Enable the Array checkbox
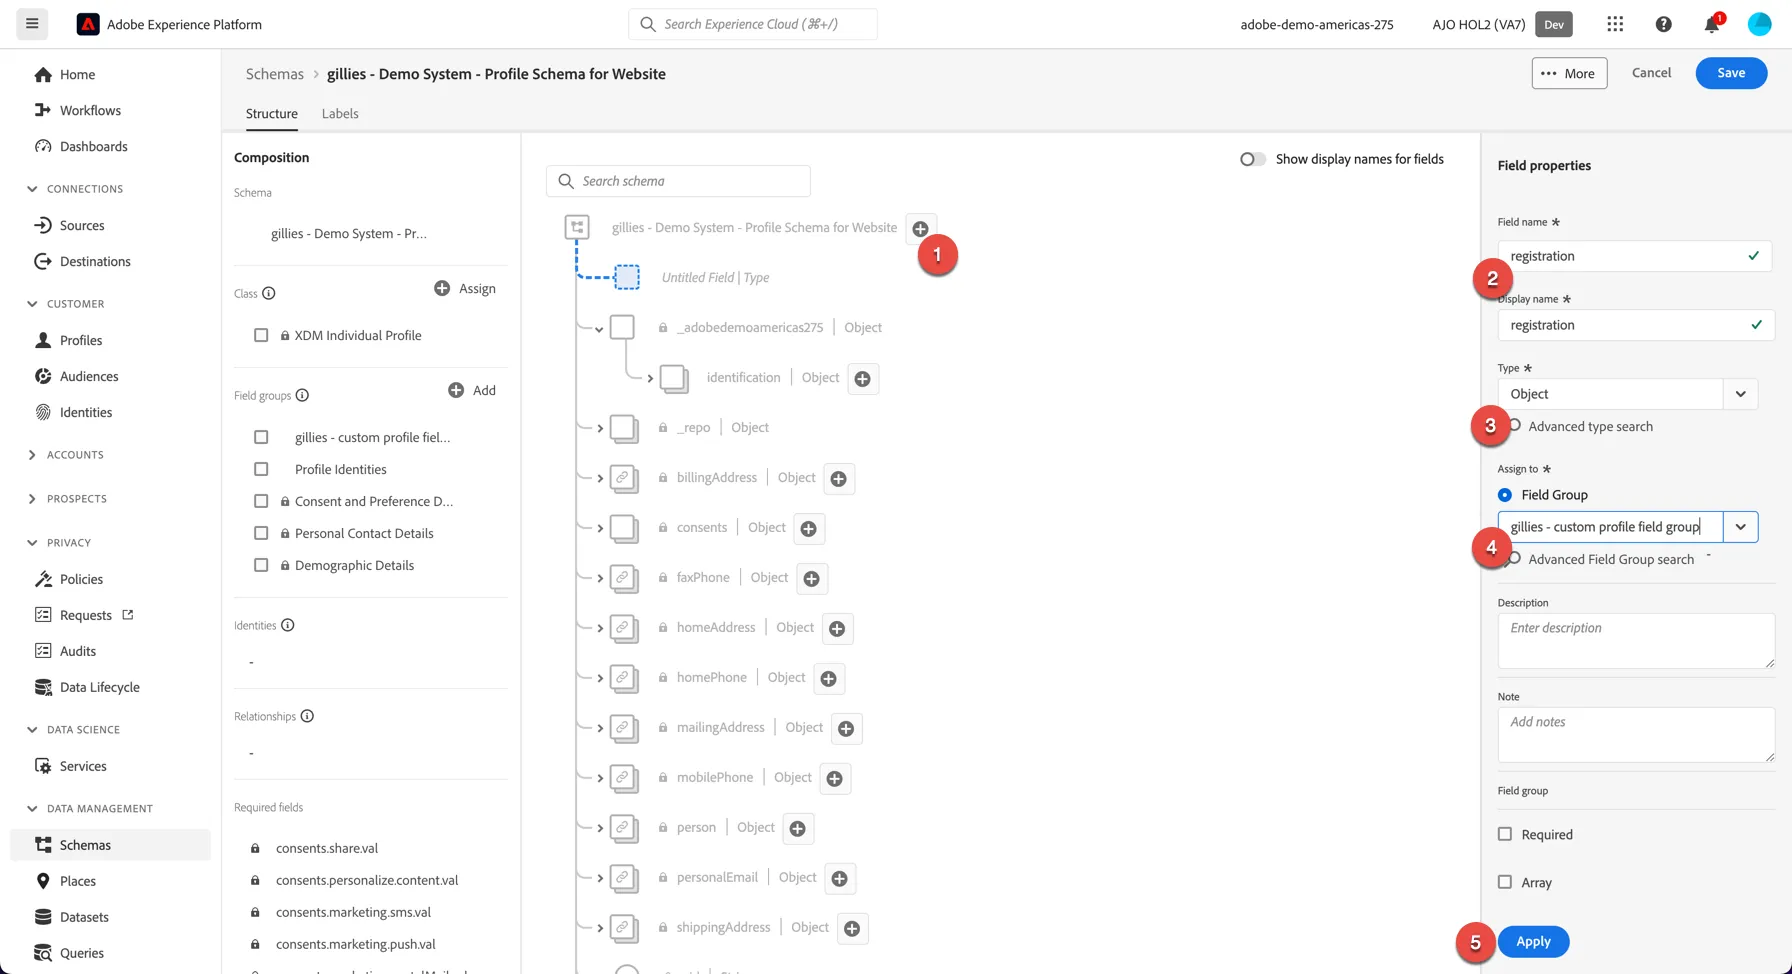Viewport: 1792px width, 974px height. tap(1505, 882)
